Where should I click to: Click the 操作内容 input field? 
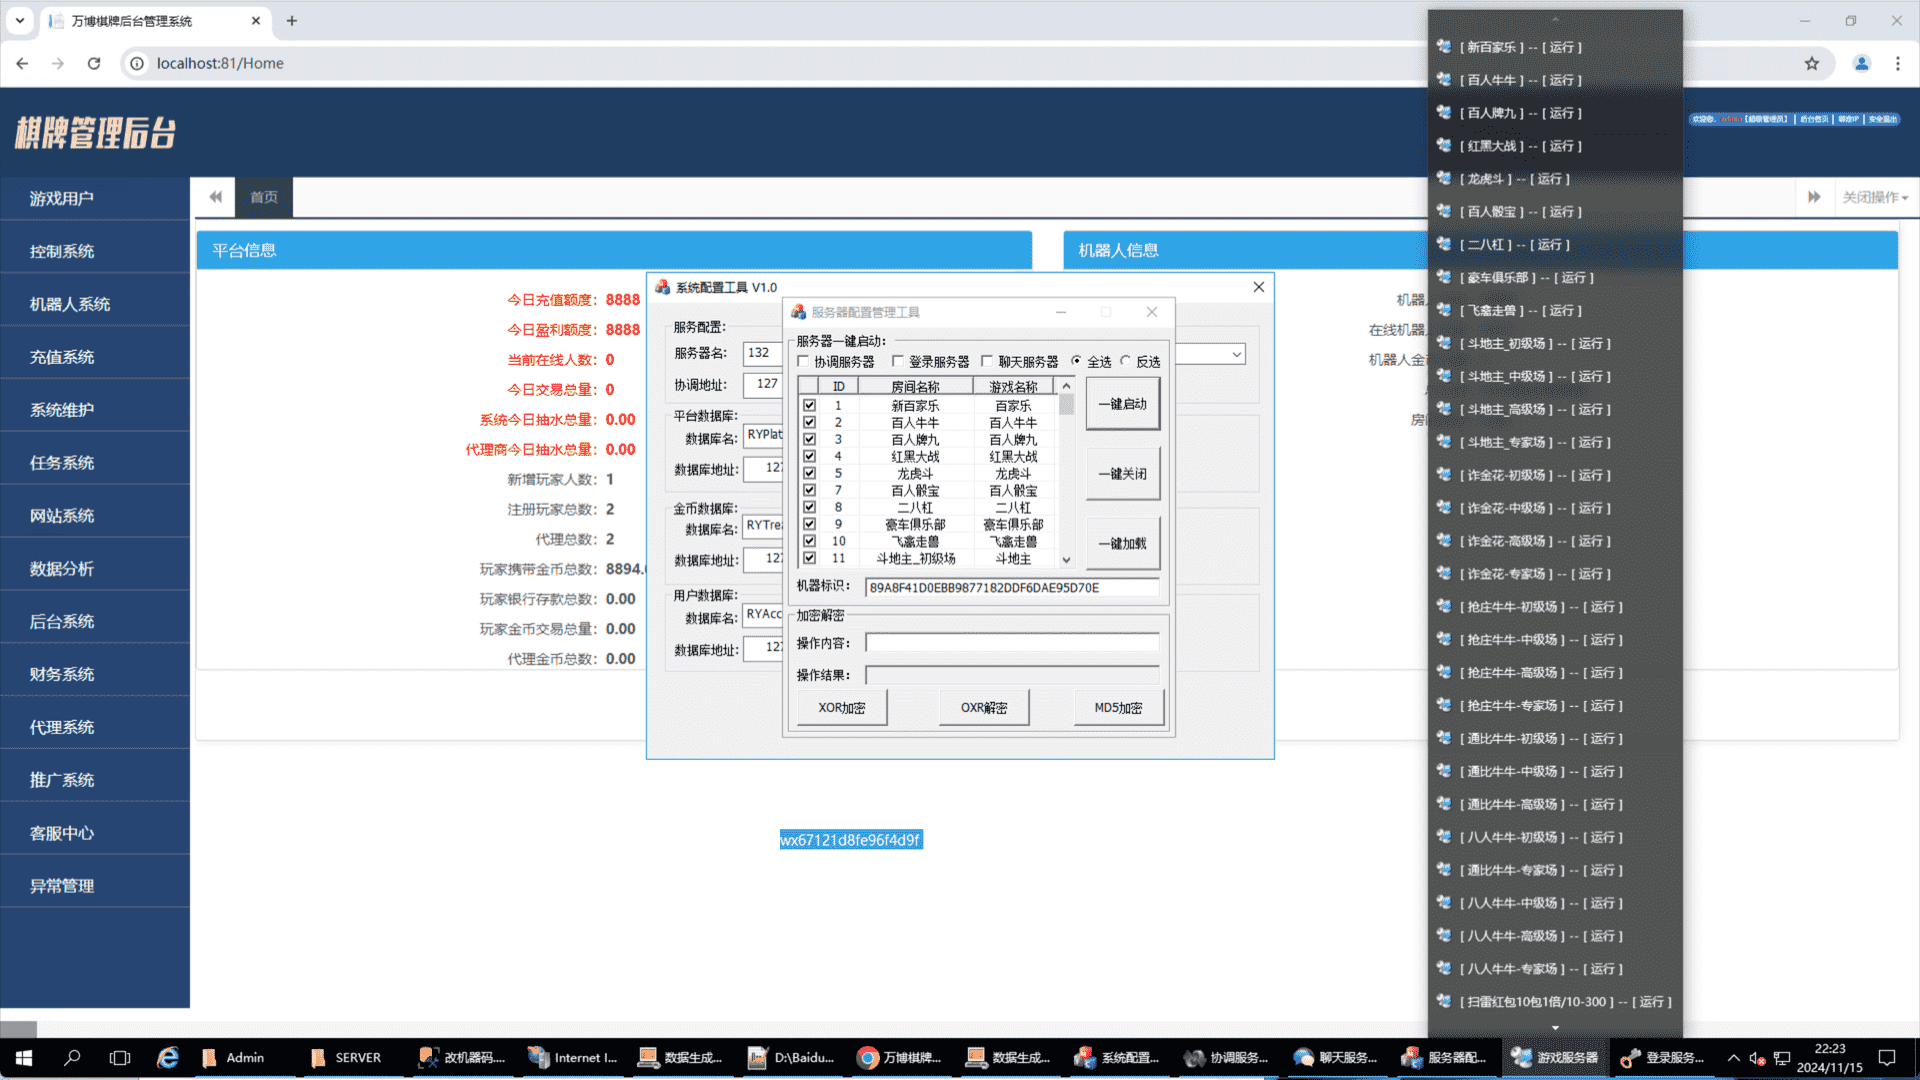[1011, 643]
